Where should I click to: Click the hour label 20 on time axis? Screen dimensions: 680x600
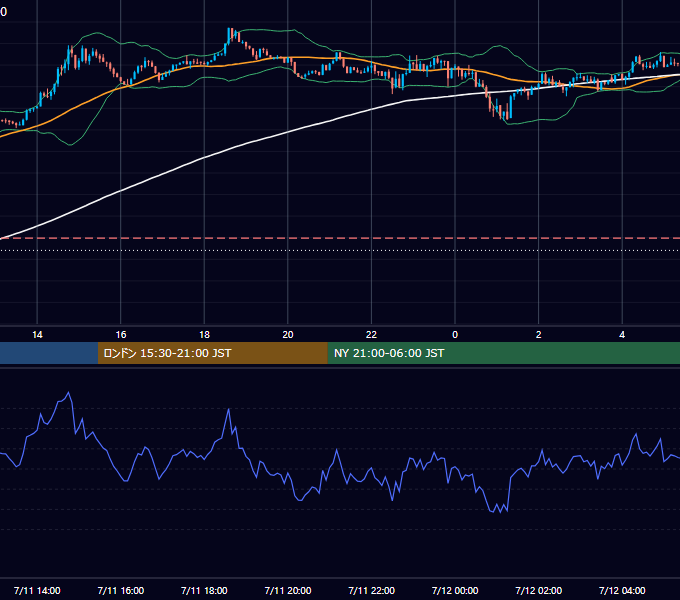coord(288,335)
